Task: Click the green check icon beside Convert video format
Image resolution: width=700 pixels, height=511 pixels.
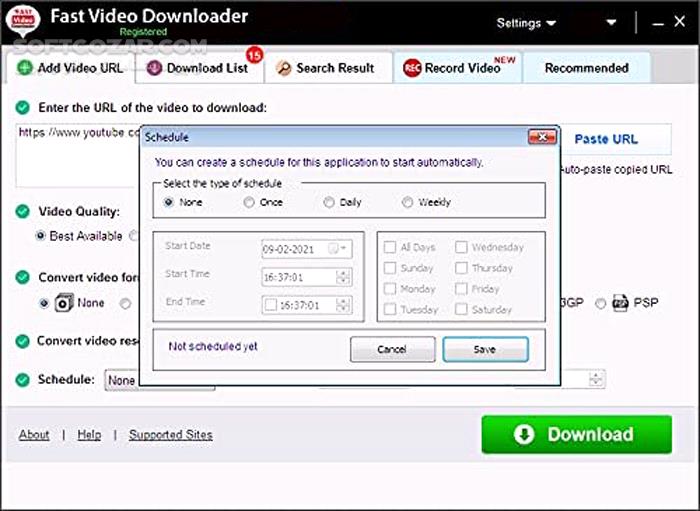Action: click(23, 277)
